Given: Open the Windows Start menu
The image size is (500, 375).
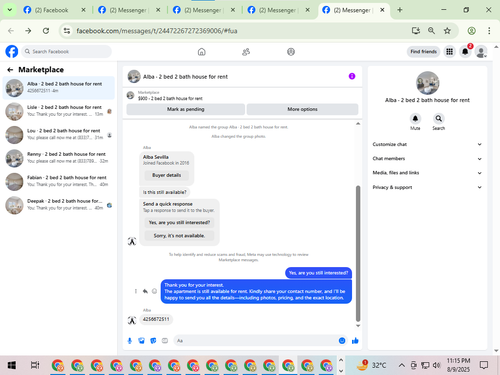Looking at the screenshot, I should (12, 365).
